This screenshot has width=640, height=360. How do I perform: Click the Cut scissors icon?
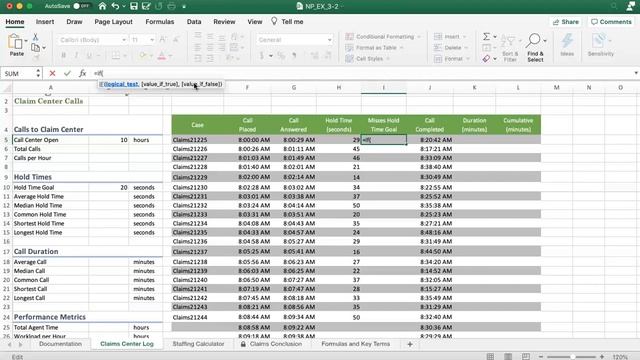[36, 37]
